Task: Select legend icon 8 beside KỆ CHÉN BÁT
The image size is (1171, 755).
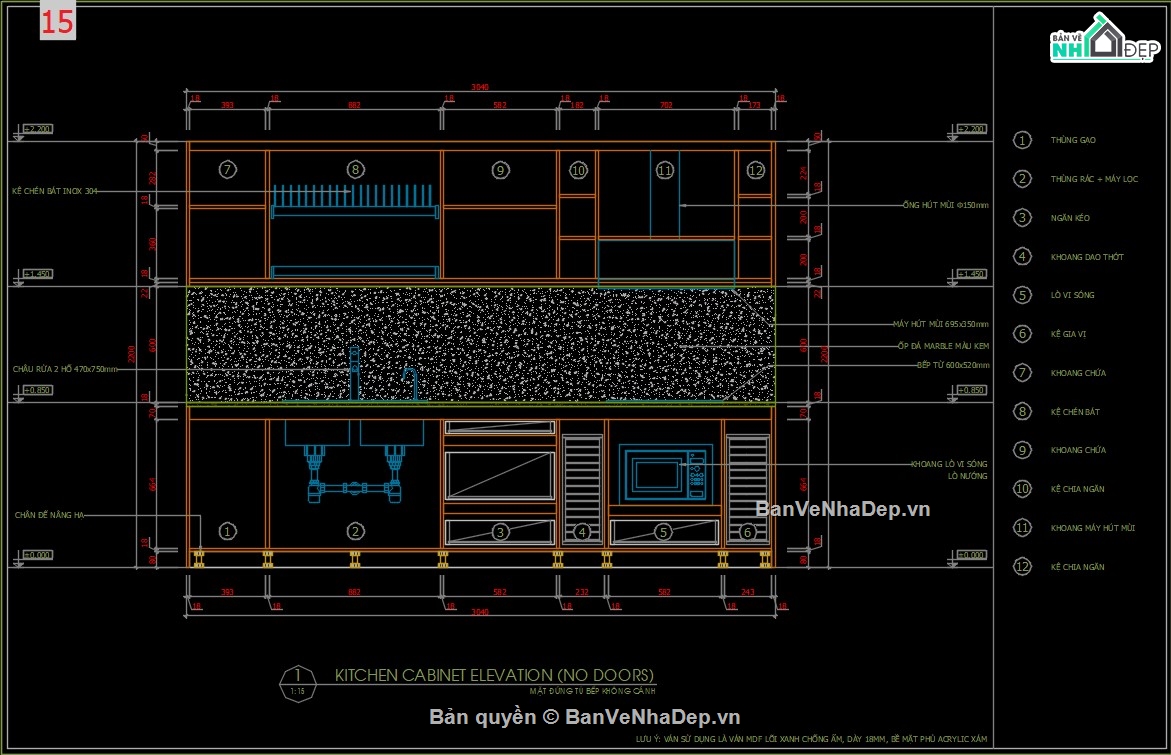Action: pyautogui.click(x=1022, y=411)
